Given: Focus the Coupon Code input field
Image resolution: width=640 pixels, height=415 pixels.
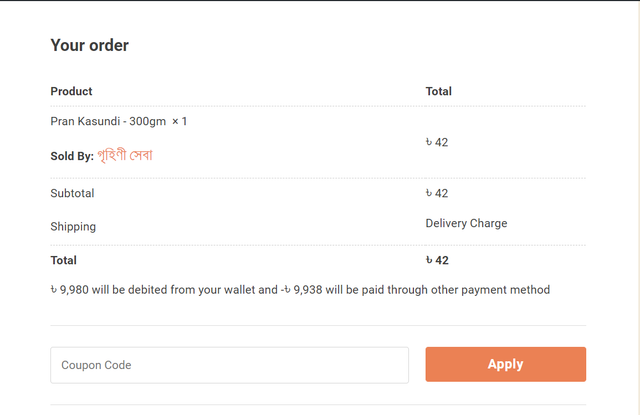Looking at the screenshot, I should tap(229, 365).
